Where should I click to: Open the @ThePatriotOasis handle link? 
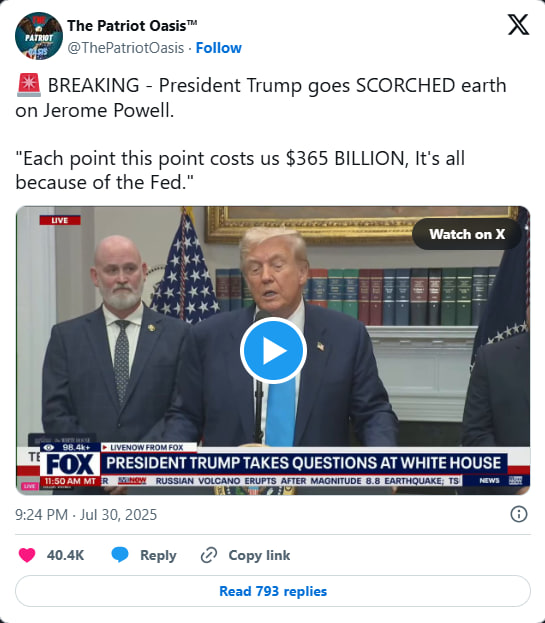click(x=126, y=48)
